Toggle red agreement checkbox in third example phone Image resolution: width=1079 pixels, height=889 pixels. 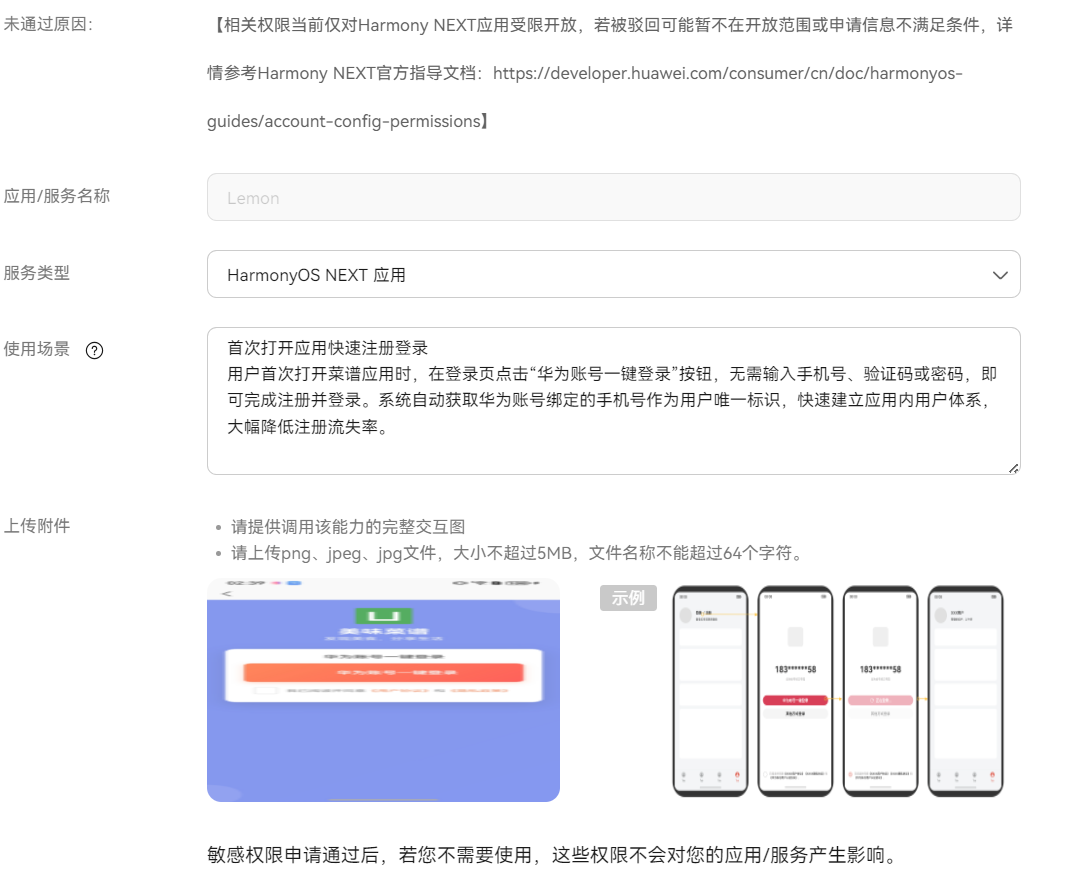tap(851, 774)
